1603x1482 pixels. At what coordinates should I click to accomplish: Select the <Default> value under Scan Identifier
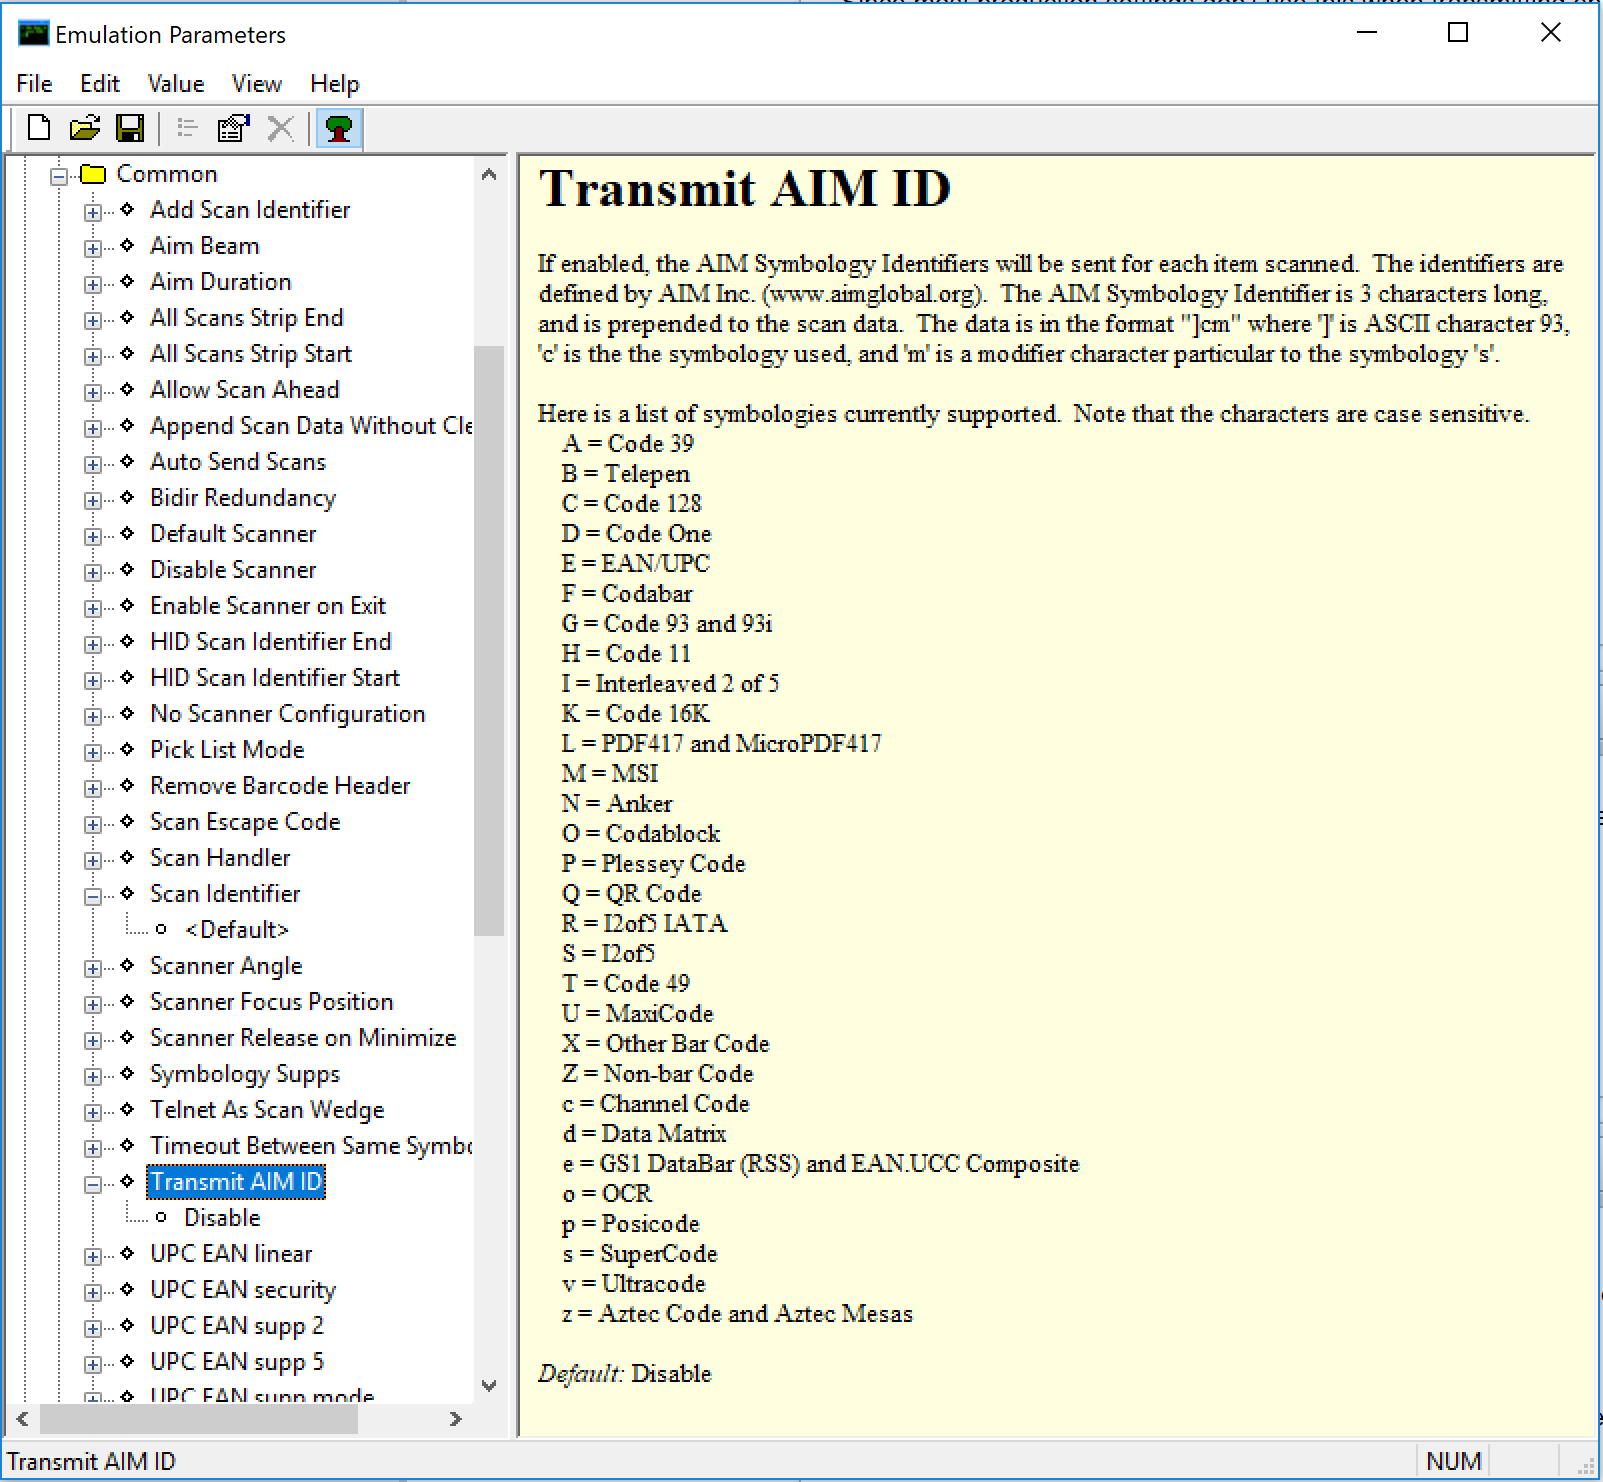236,929
